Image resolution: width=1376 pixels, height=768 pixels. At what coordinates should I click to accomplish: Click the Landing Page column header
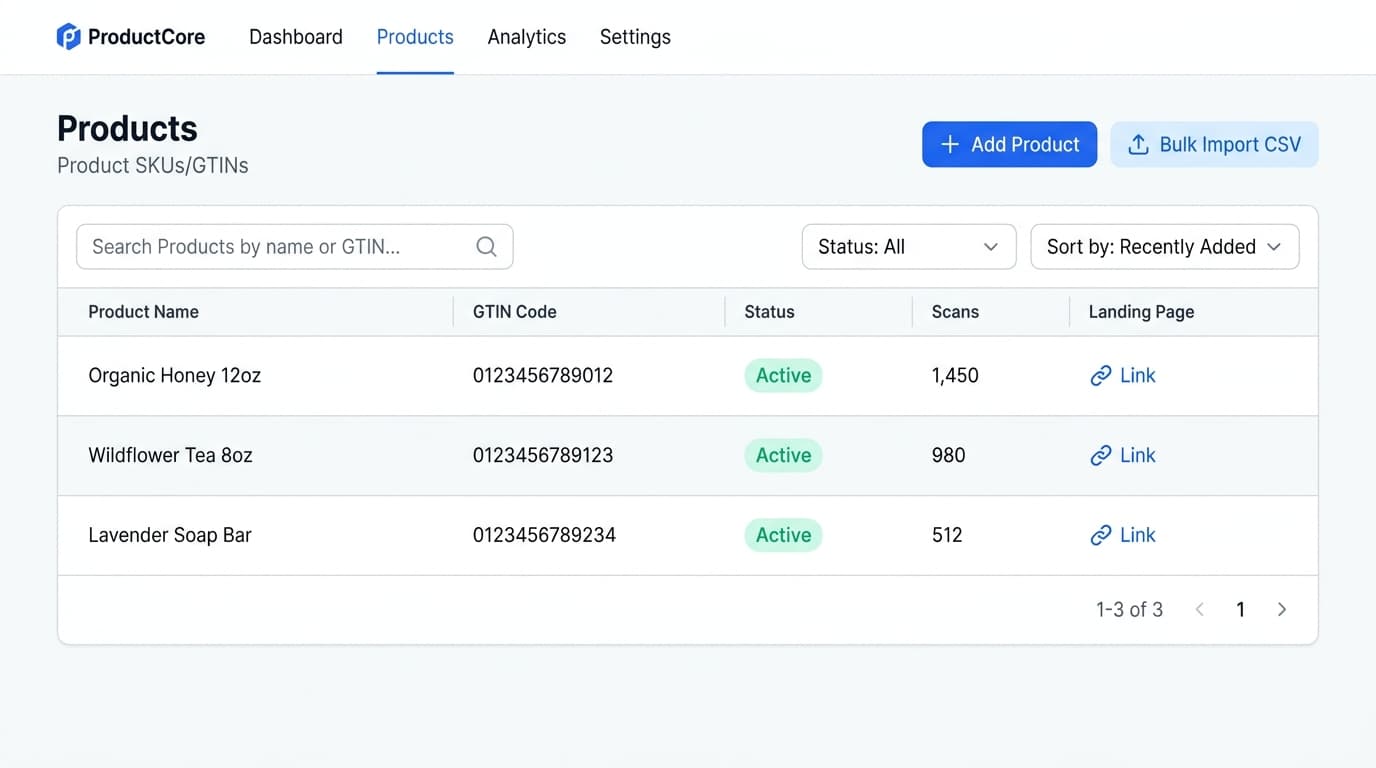click(1141, 312)
